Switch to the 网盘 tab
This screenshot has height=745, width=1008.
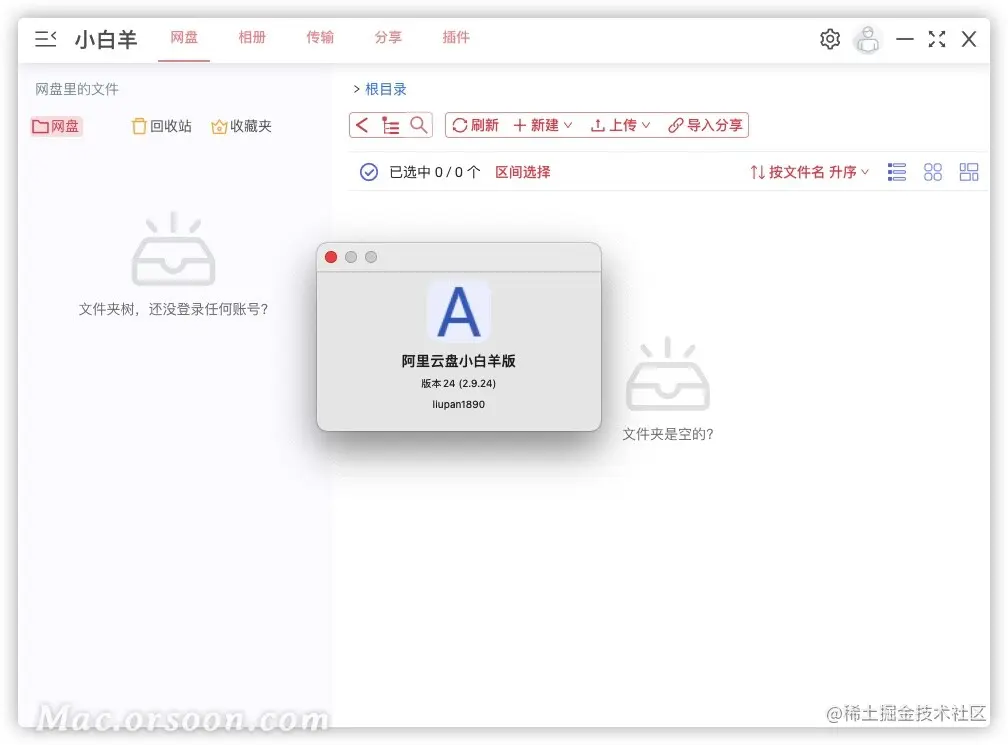tap(184, 38)
